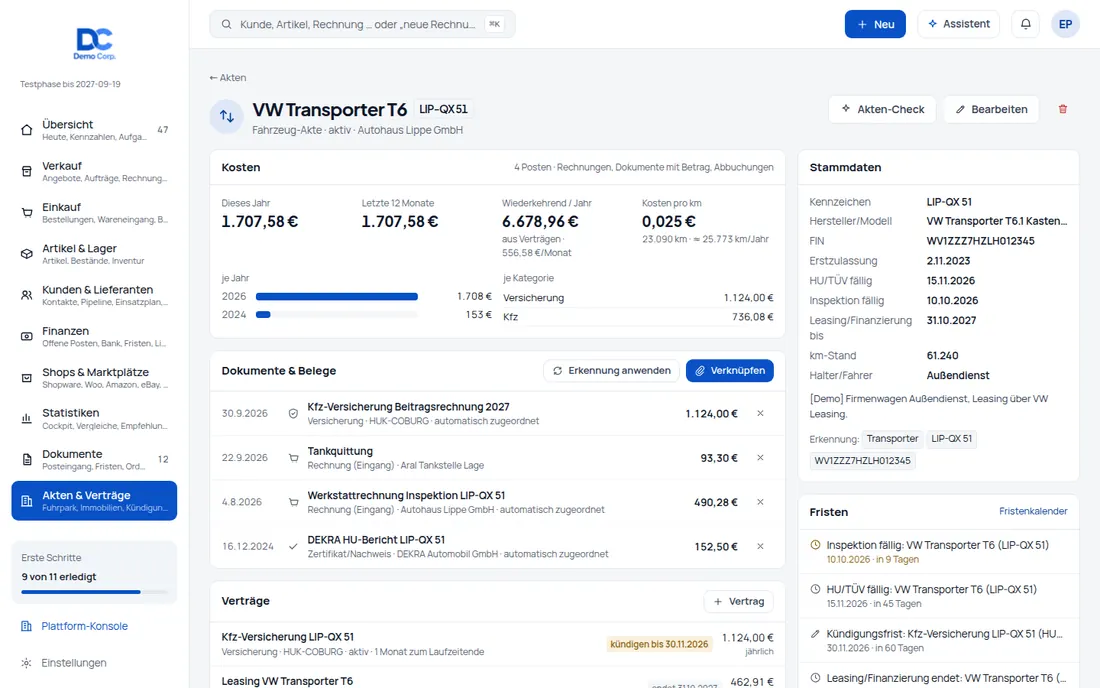Open the EP user avatar menu
This screenshot has width=1100, height=688.
[x=1065, y=24]
